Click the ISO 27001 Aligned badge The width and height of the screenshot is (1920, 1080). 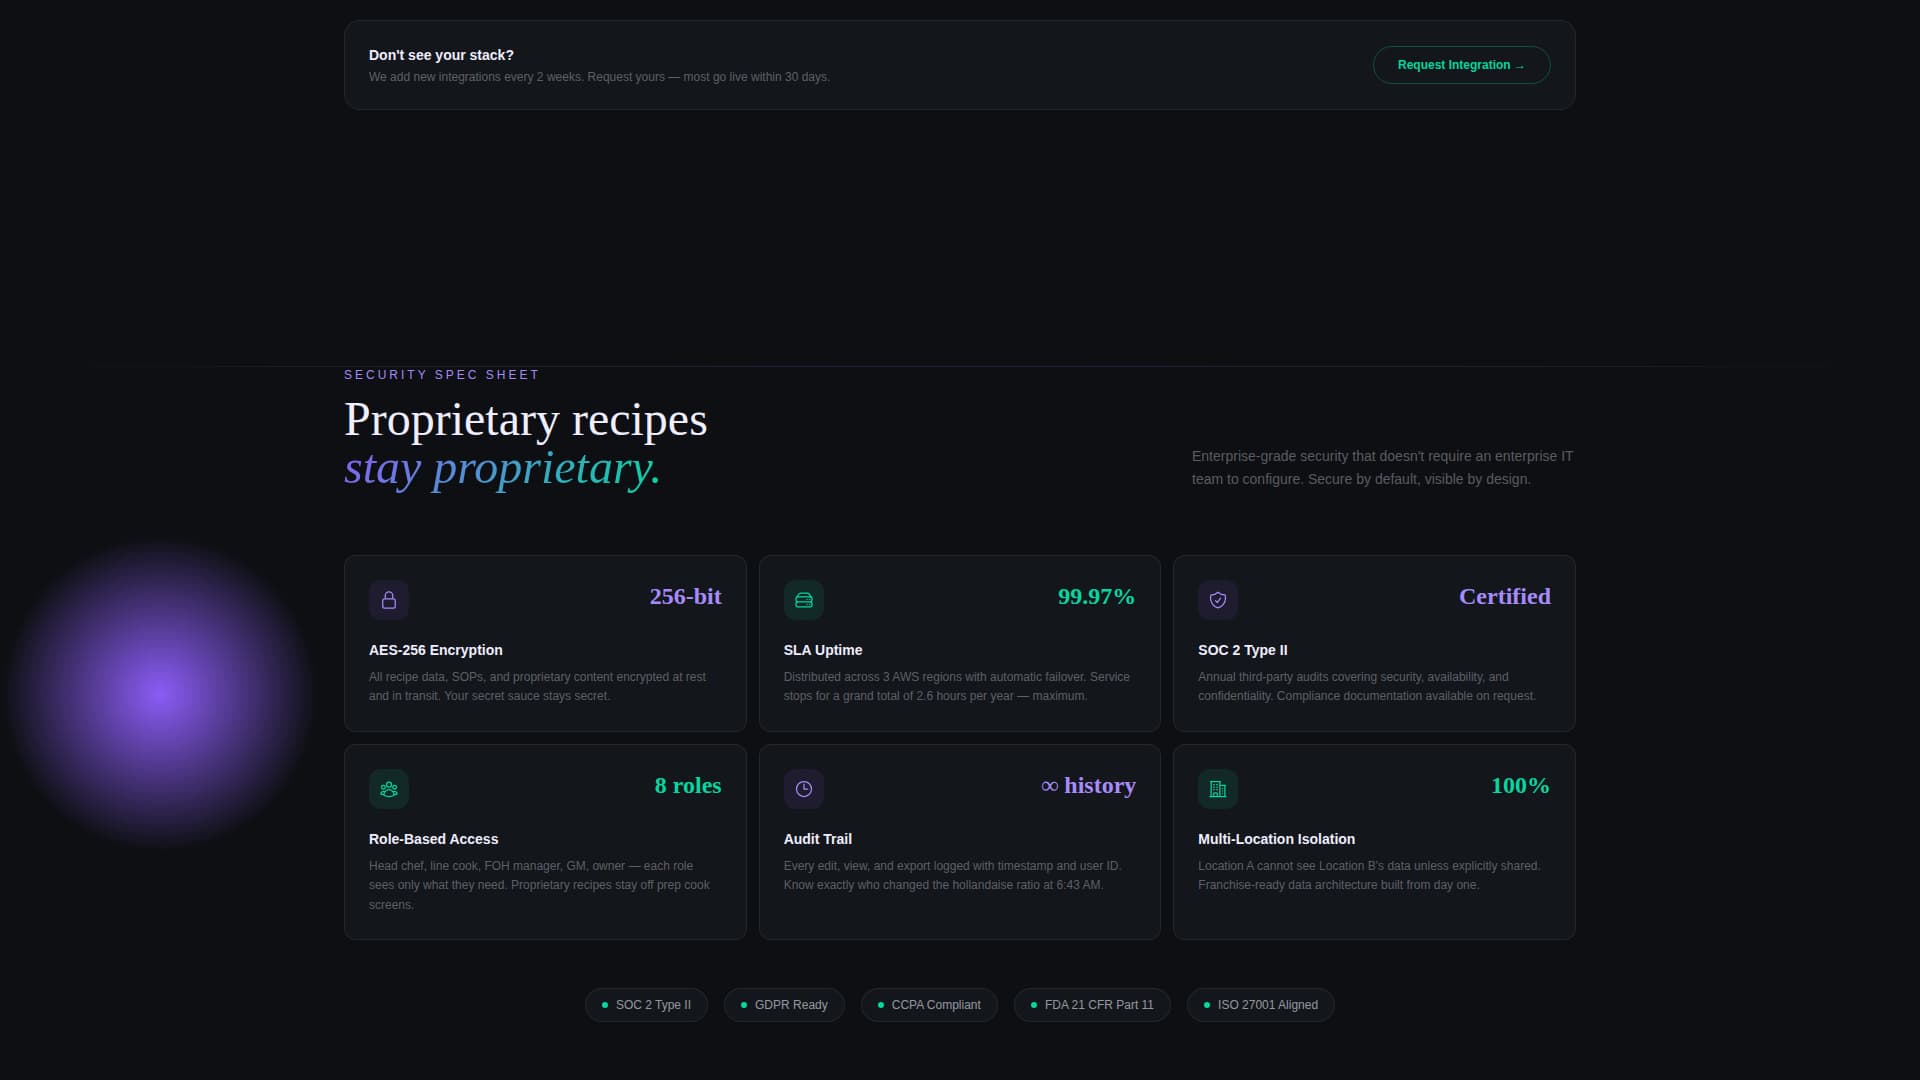[x=1260, y=1004]
